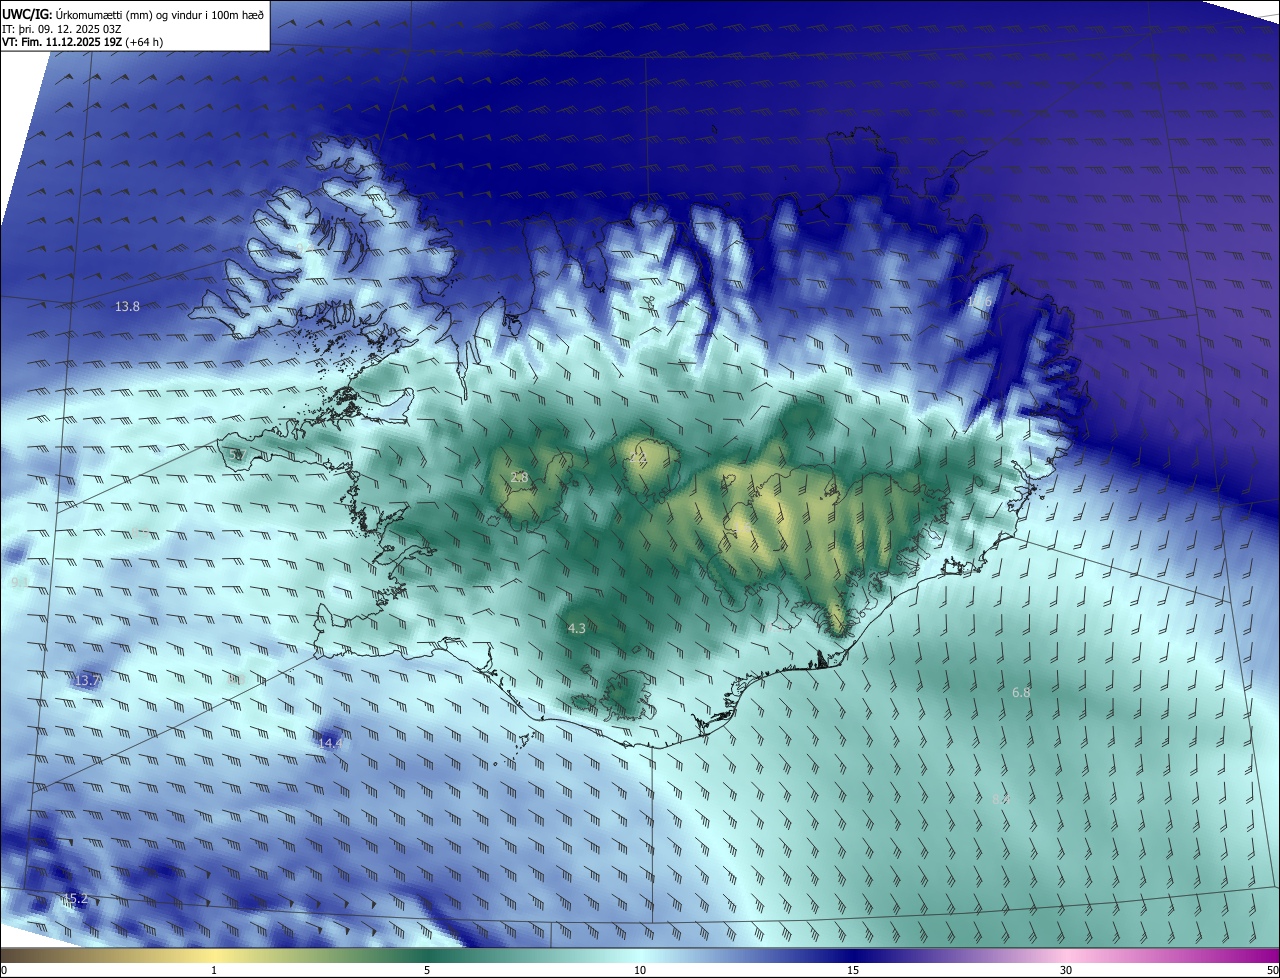Click the 6.8 value label on the map
1280x978 pixels.
[x=1021, y=693]
